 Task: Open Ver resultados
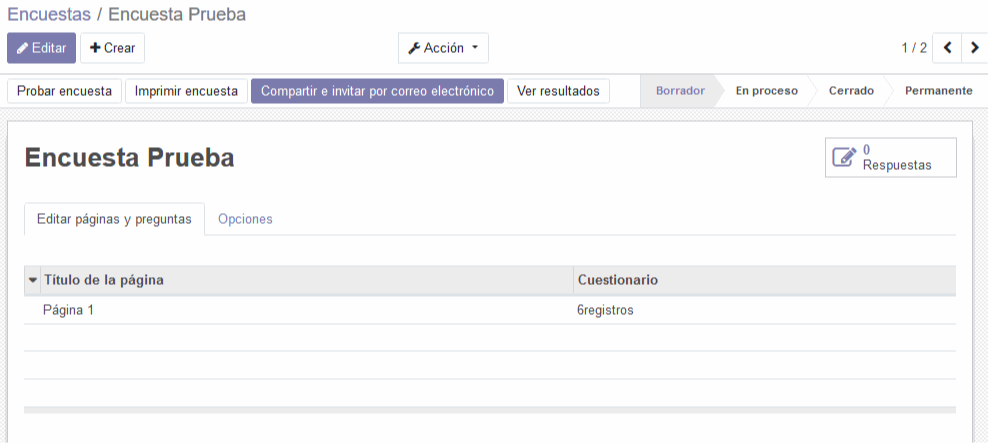558,91
